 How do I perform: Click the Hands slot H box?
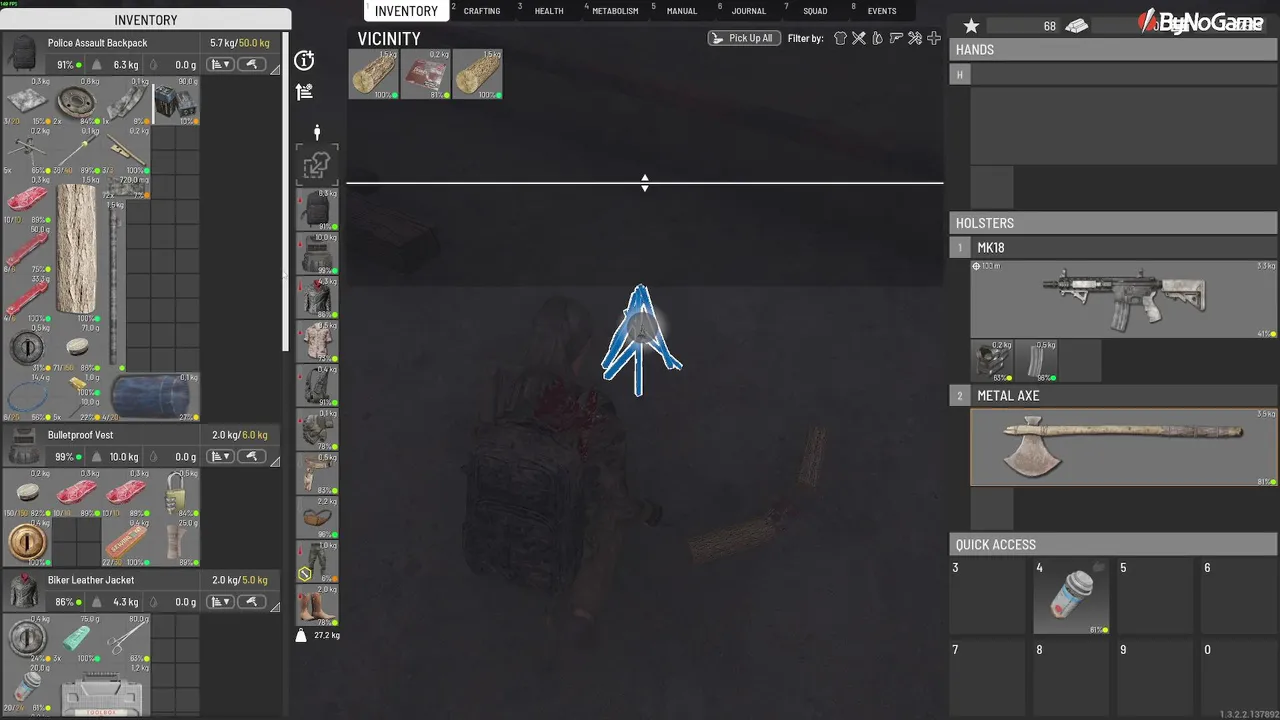[x=960, y=75]
